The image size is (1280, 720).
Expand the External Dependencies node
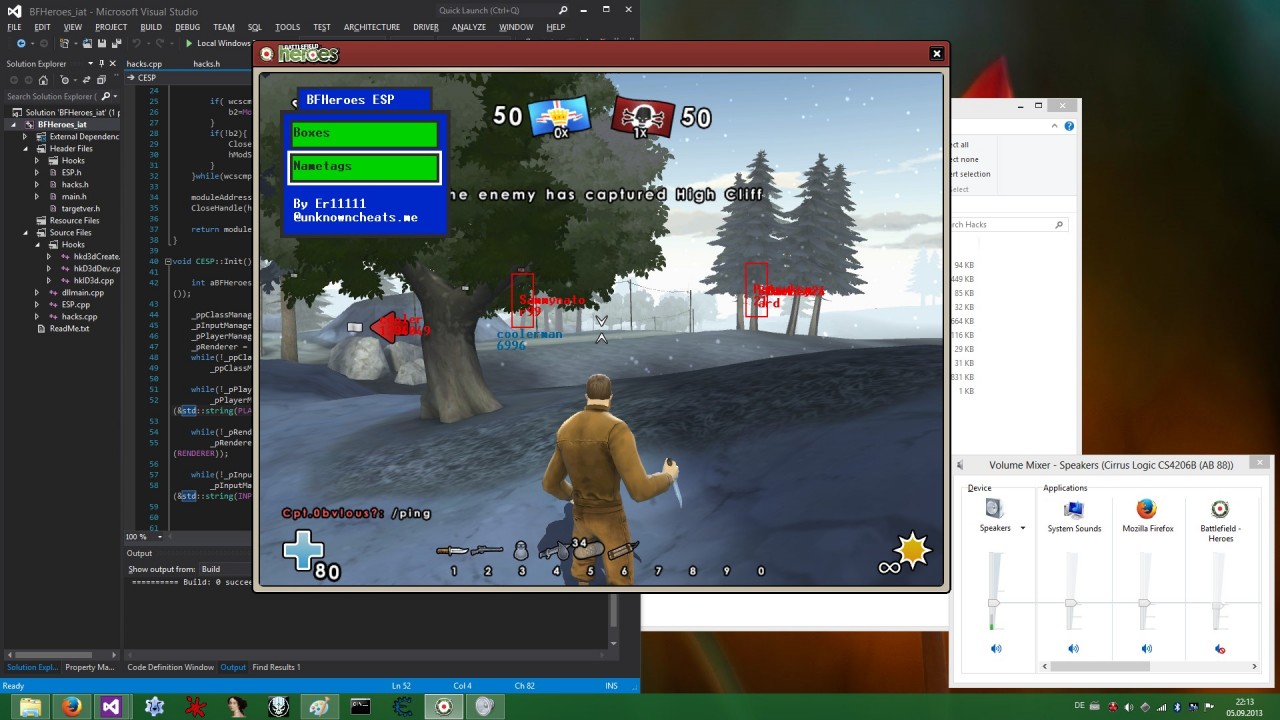[x=27, y=137]
